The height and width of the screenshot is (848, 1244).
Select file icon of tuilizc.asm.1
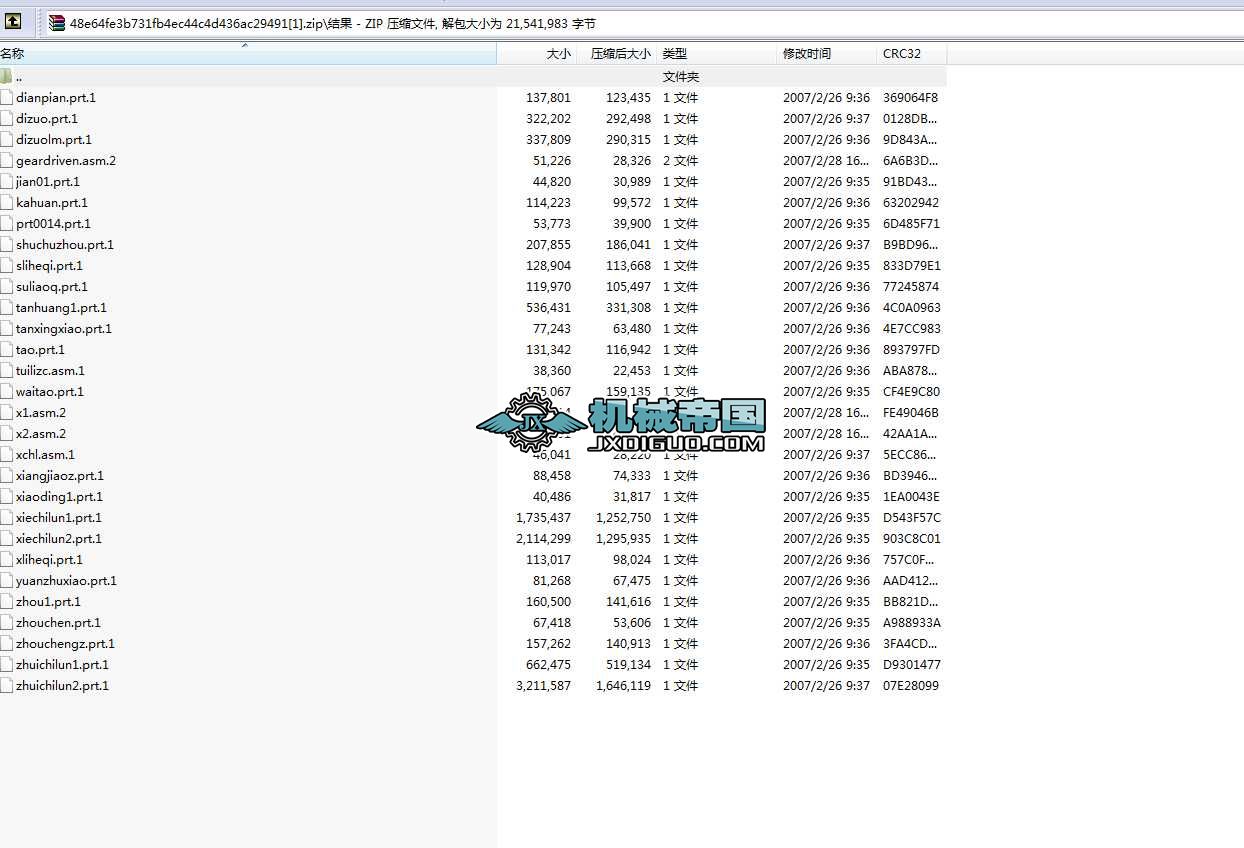tap(7, 371)
